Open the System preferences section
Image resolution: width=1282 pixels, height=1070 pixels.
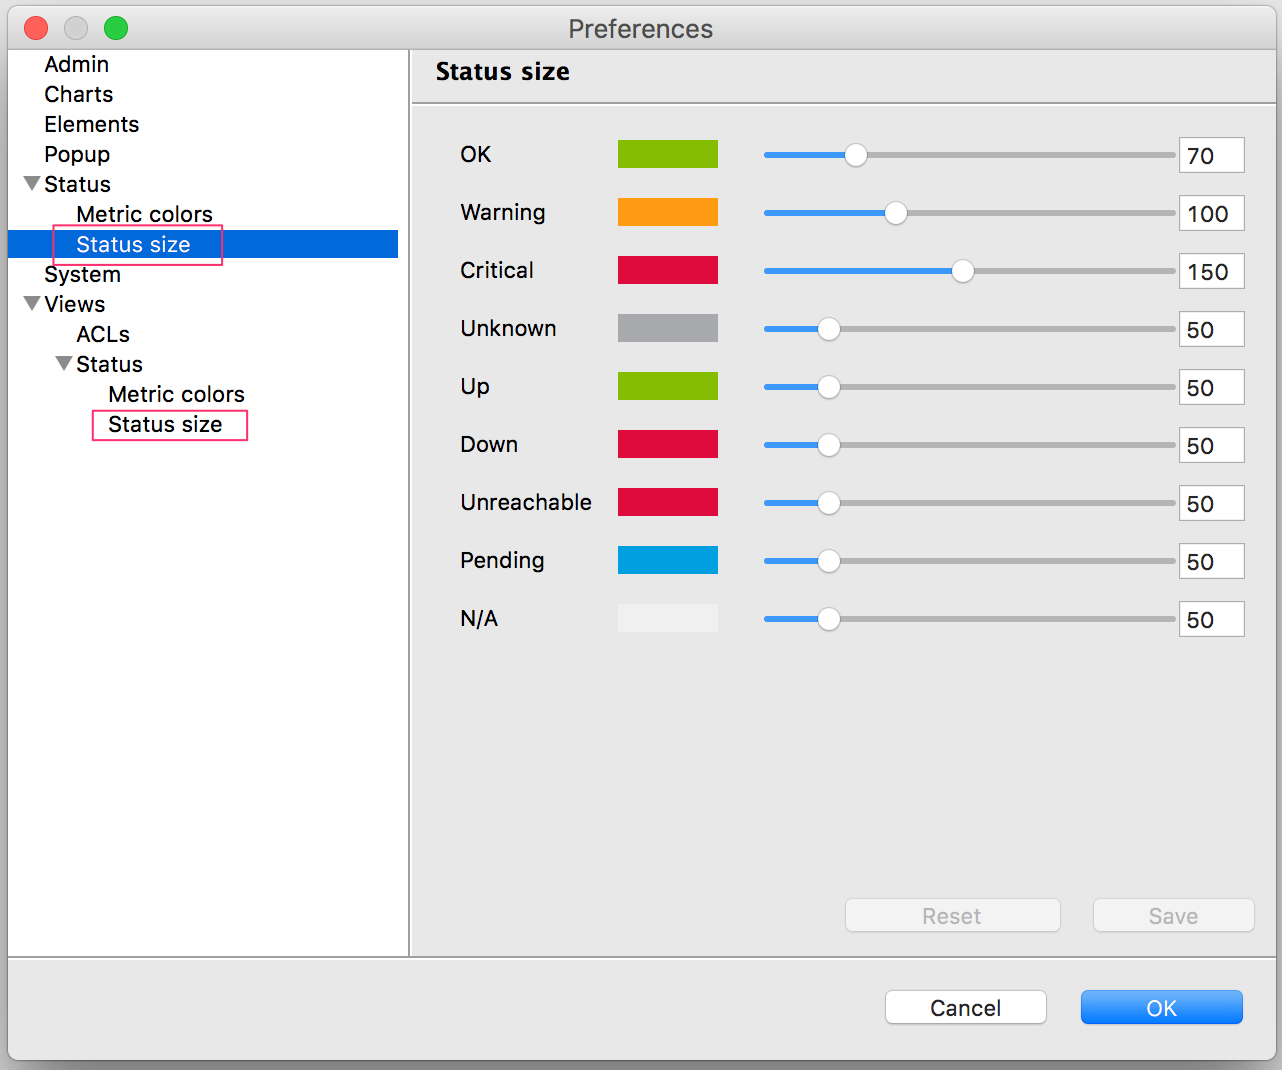tap(82, 273)
